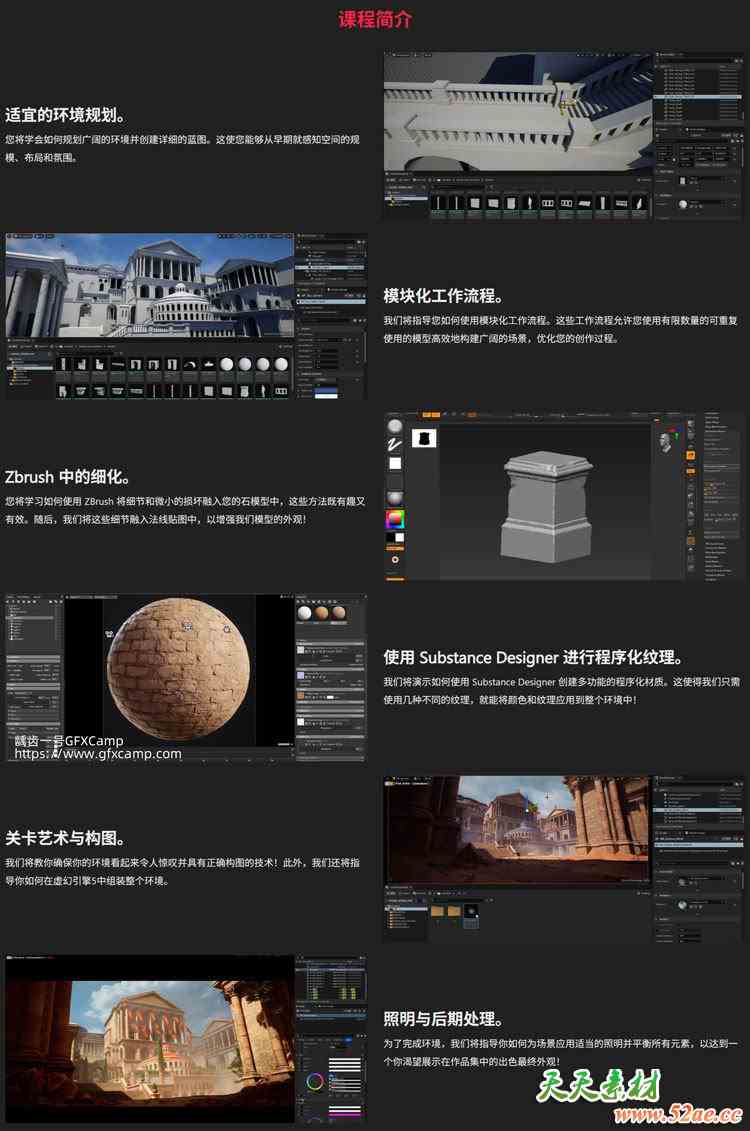Screen dimensions: 750x1131
Task: Click the paragraph beginning 您将学习如何使用 ZBrush
Action: point(185,510)
